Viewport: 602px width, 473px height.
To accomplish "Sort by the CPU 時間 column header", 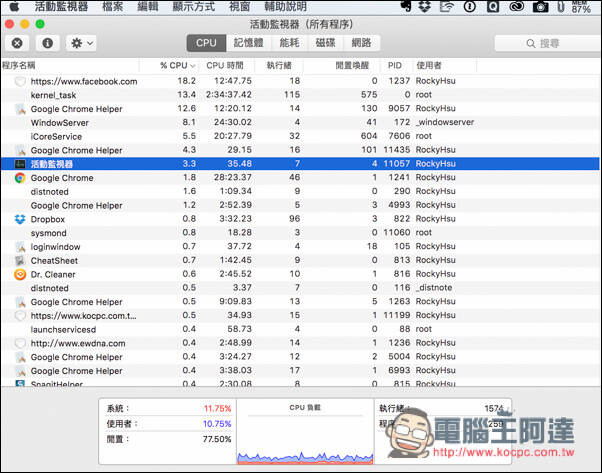I will pyautogui.click(x=225, y=66).
